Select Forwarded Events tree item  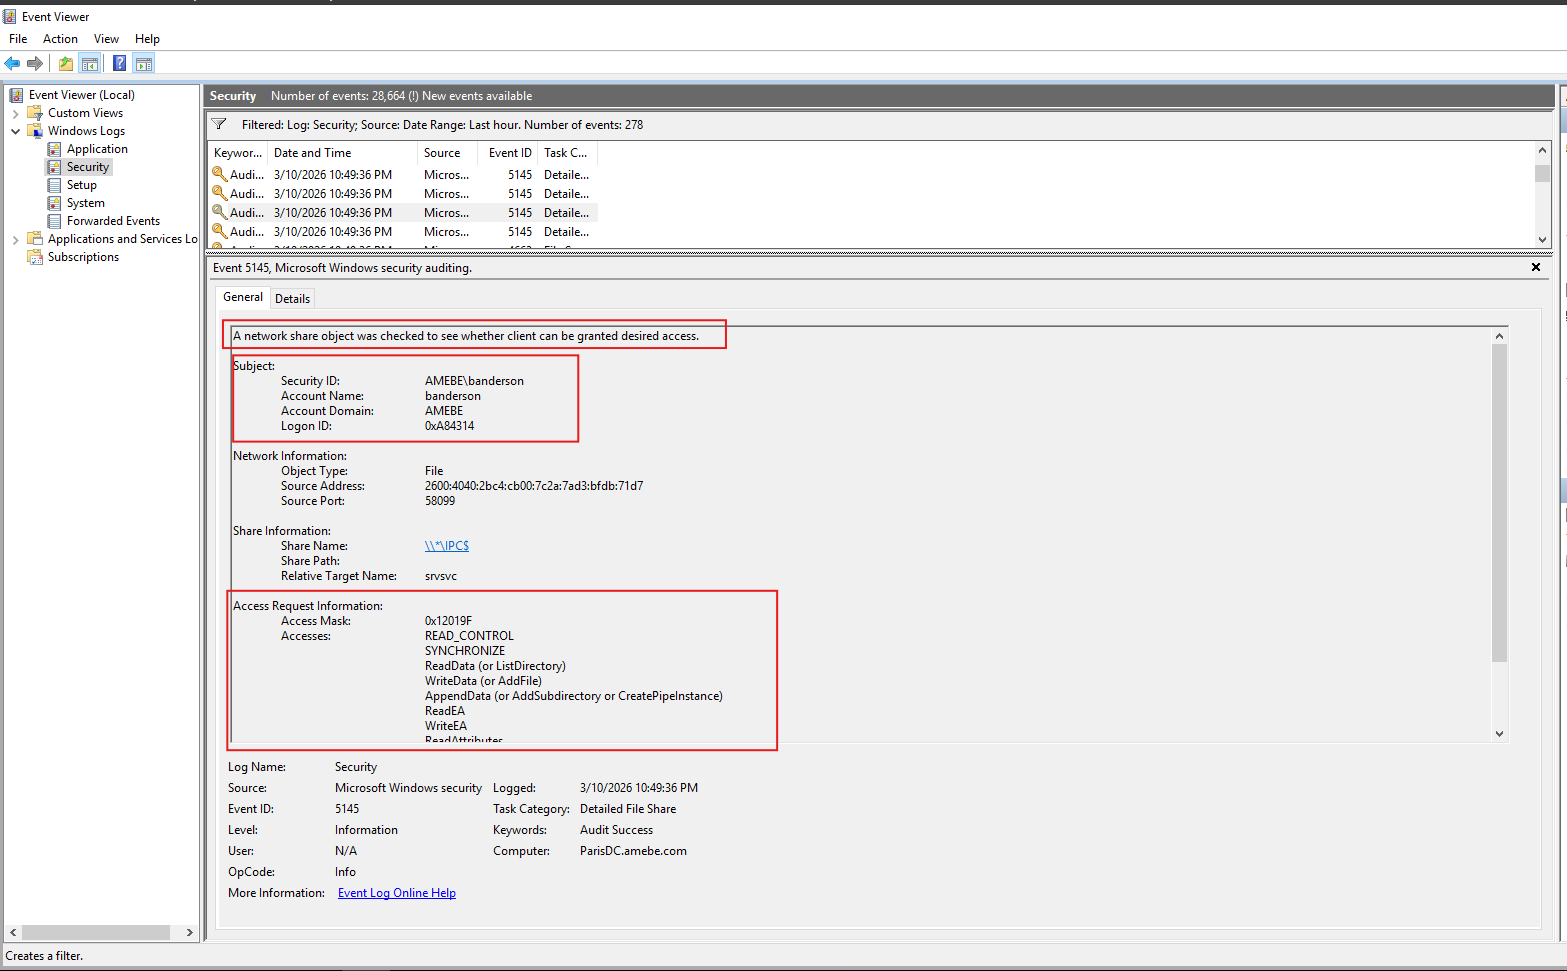(113, 221)
